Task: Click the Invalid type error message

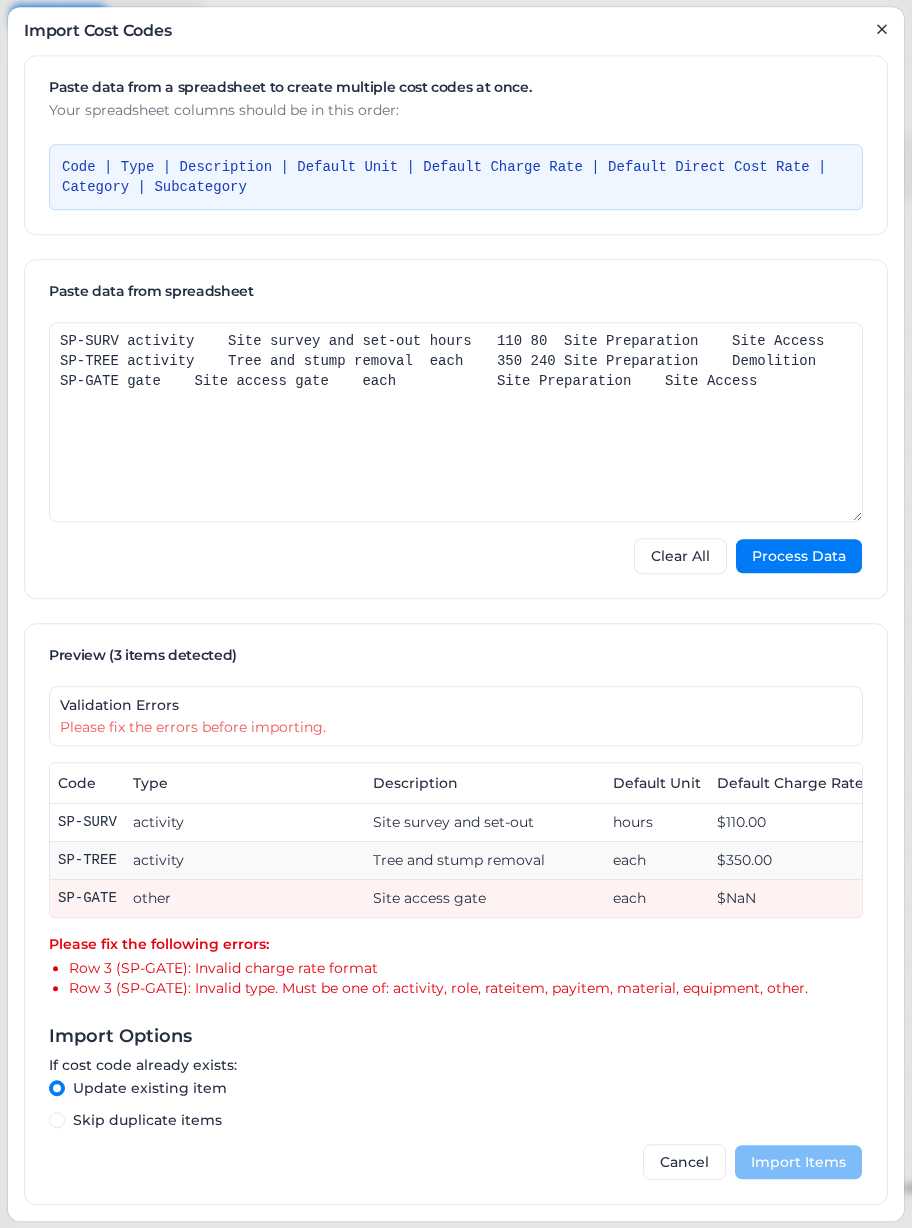Action: click(x=438, y=988)
